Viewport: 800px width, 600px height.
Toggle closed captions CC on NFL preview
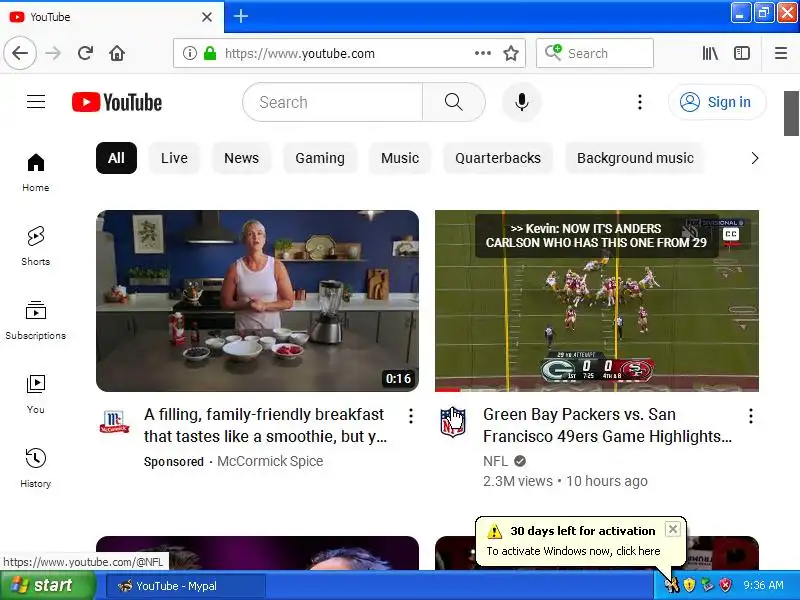coord(731,234)
